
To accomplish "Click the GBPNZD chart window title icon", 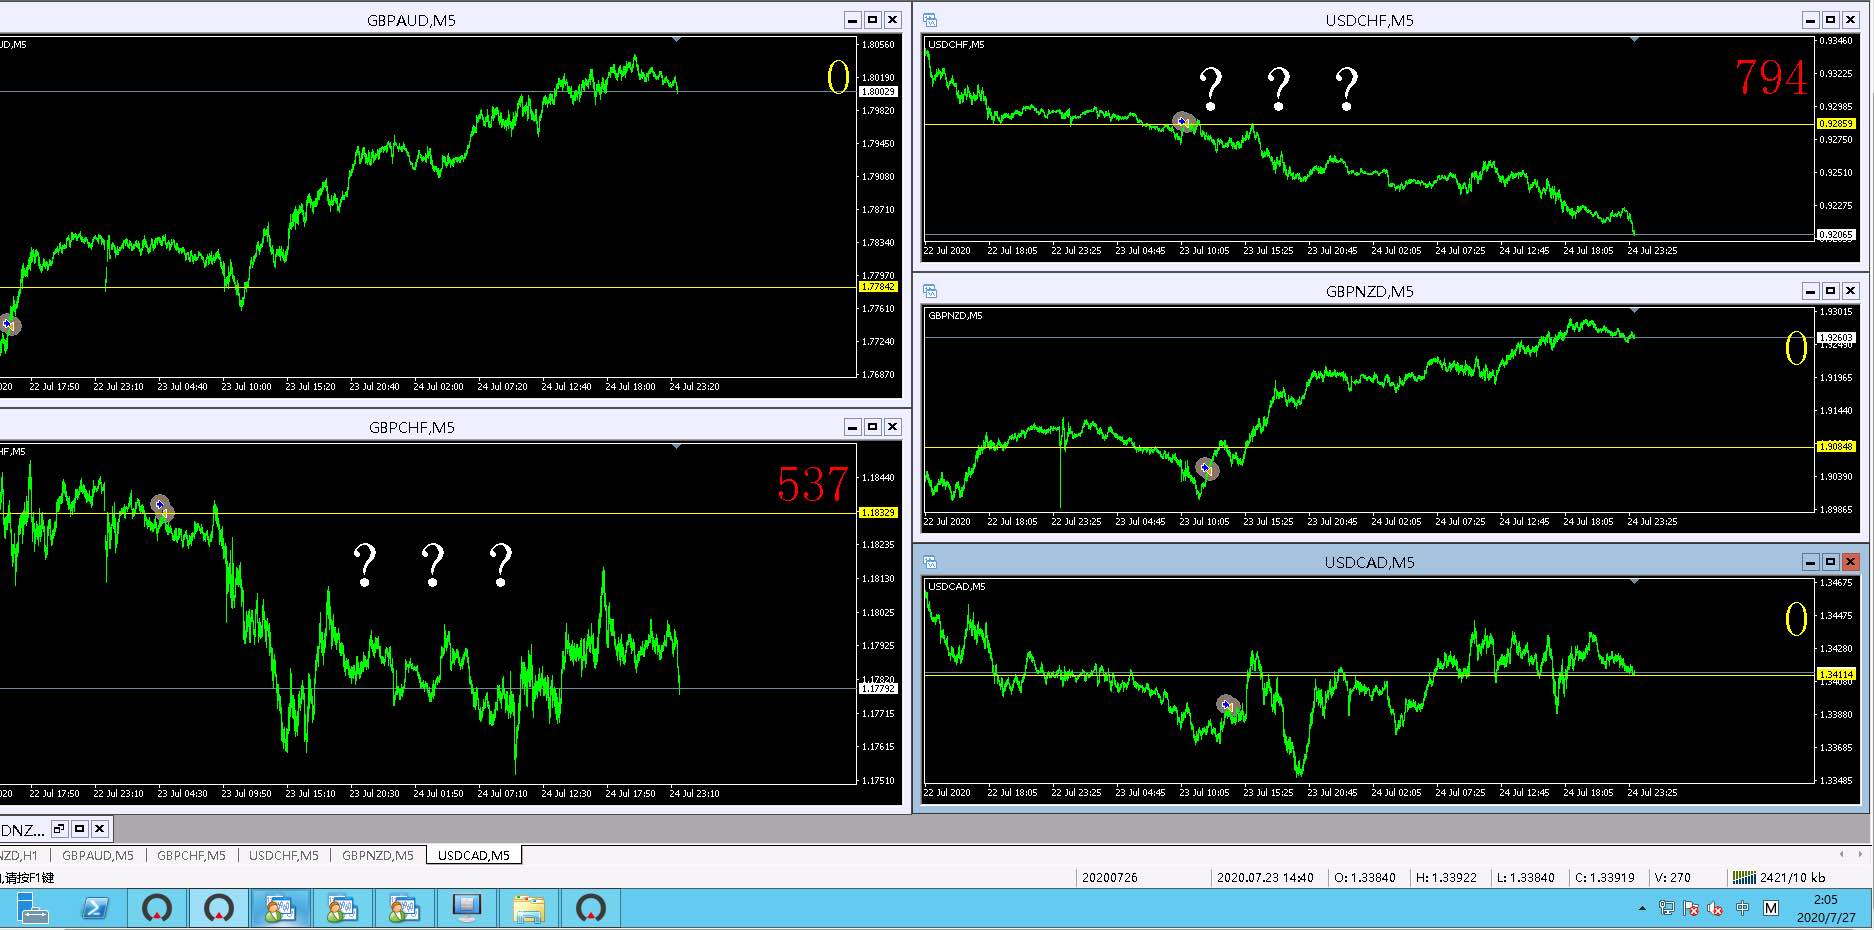I will tap(930, 291).
